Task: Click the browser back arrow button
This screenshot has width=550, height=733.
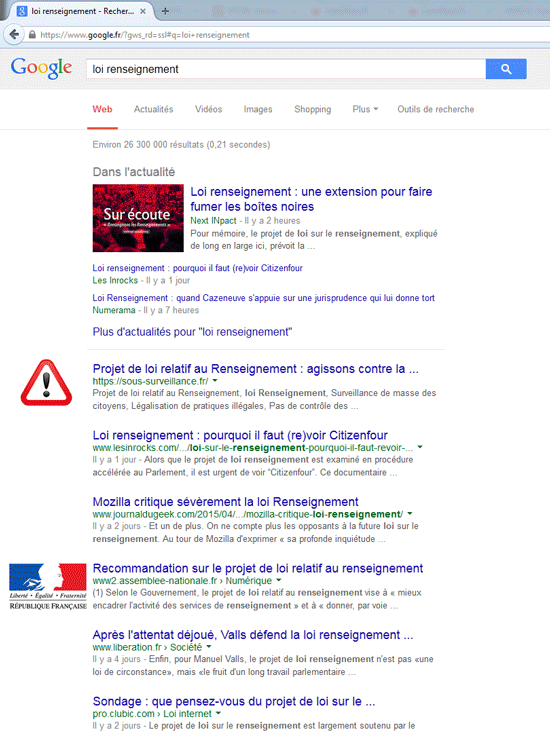Action: coord(14,35)
